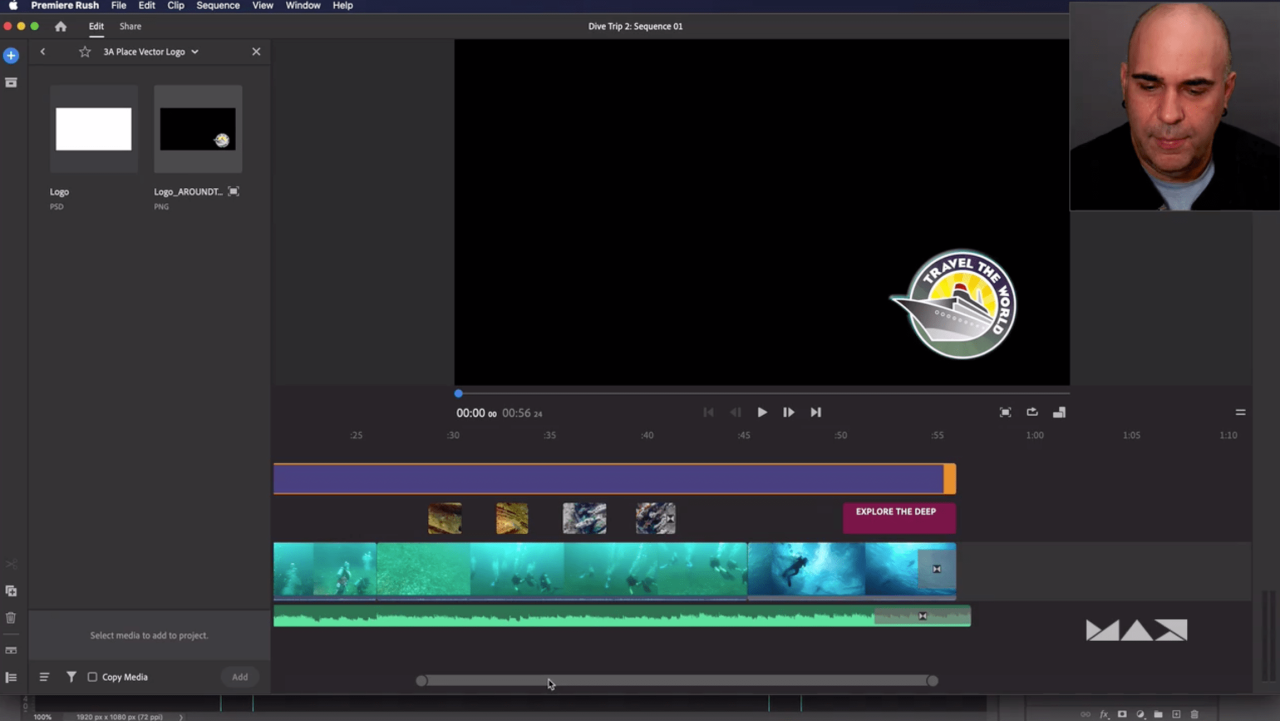Screen dimensions: 1280x721
Task: Click the duplicate clip icon
Action: 11,591
